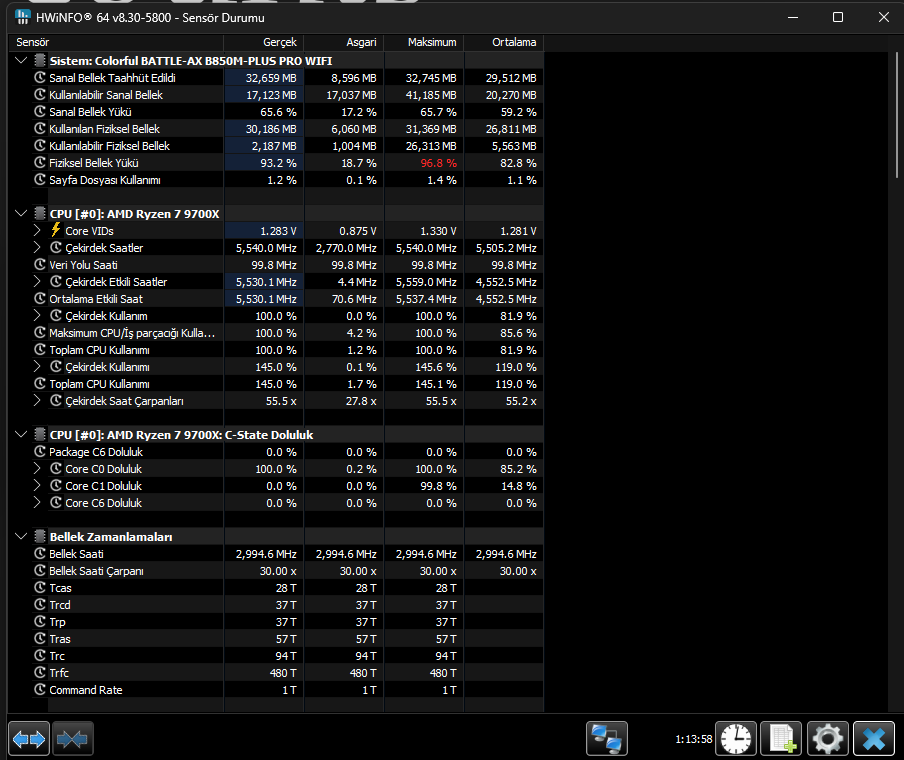904x760 pixels.
Task: Click clock icon next to Maksimum CPU/İş parçacığı
Action: pos(40,332)
